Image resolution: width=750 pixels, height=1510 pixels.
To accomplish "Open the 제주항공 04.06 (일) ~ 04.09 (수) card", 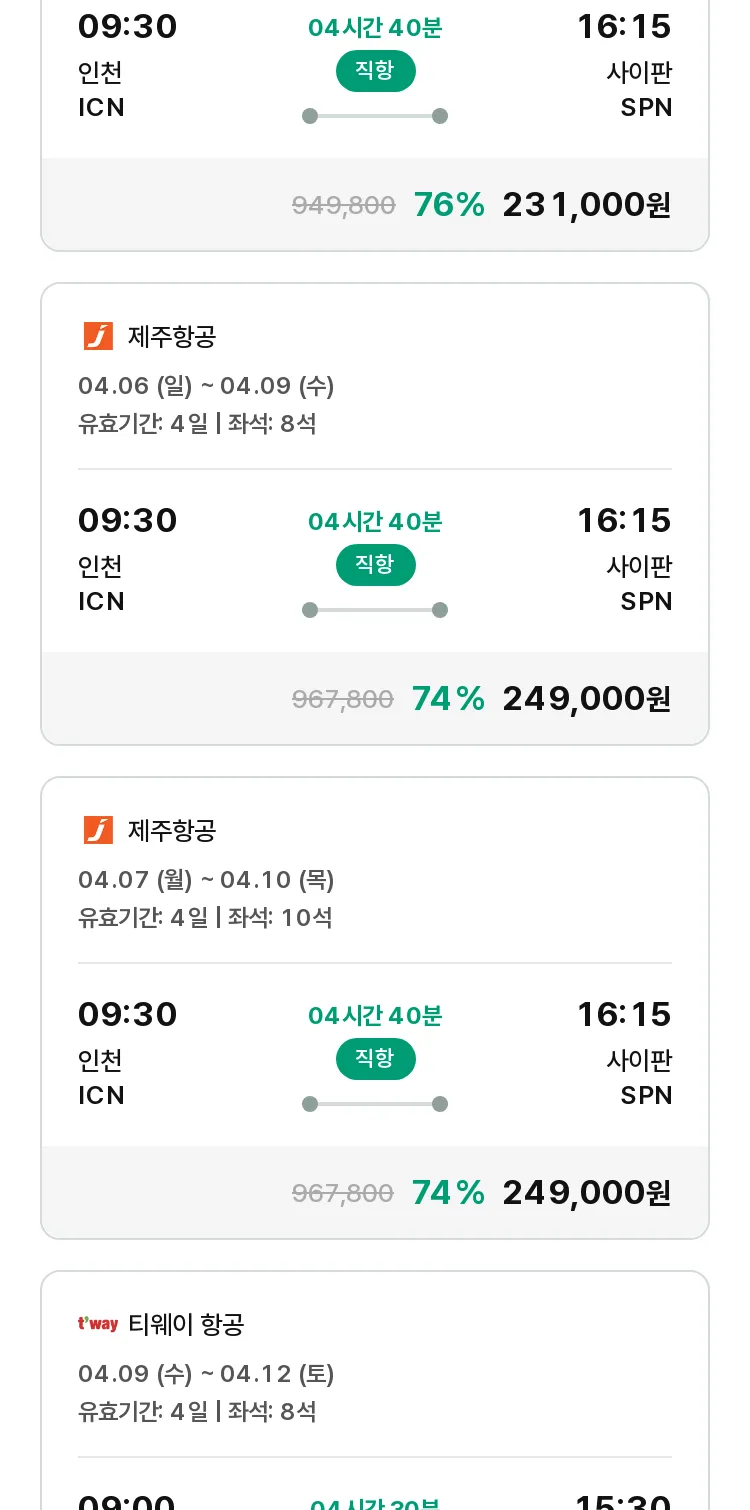I will [375, 514].
